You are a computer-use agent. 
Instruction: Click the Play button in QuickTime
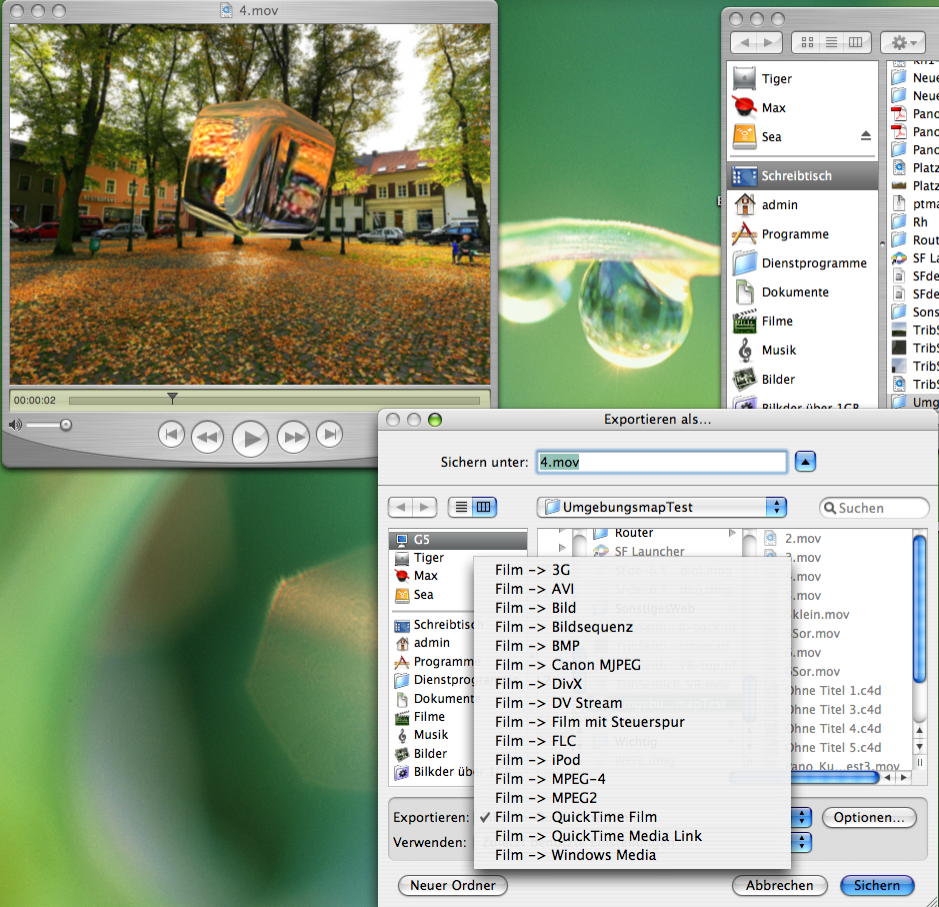(x=250, y=437)
